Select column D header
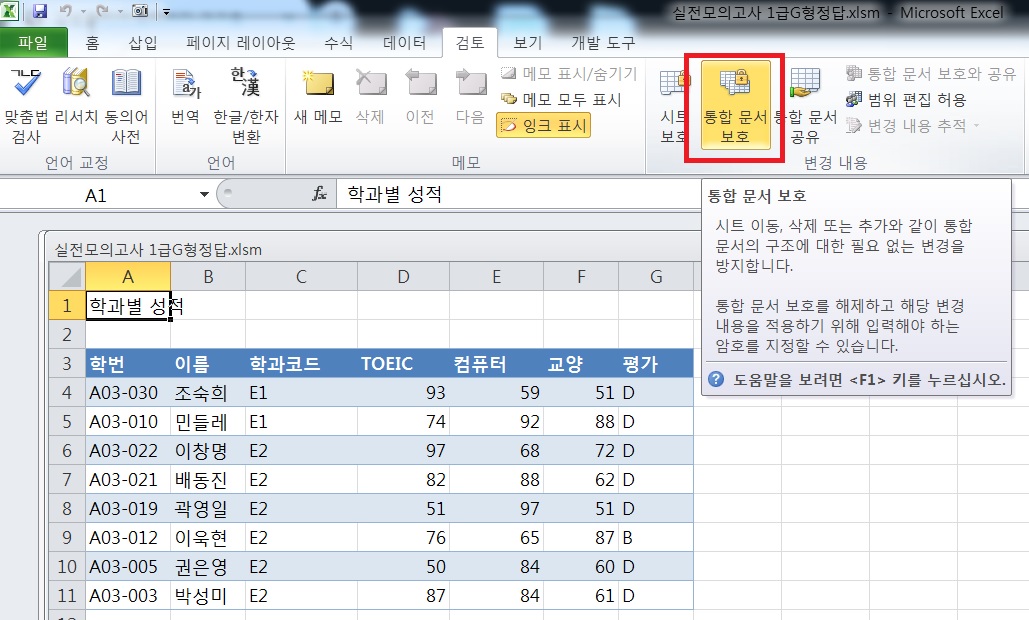The image size is (1029, 620). [x=403, y=277]
